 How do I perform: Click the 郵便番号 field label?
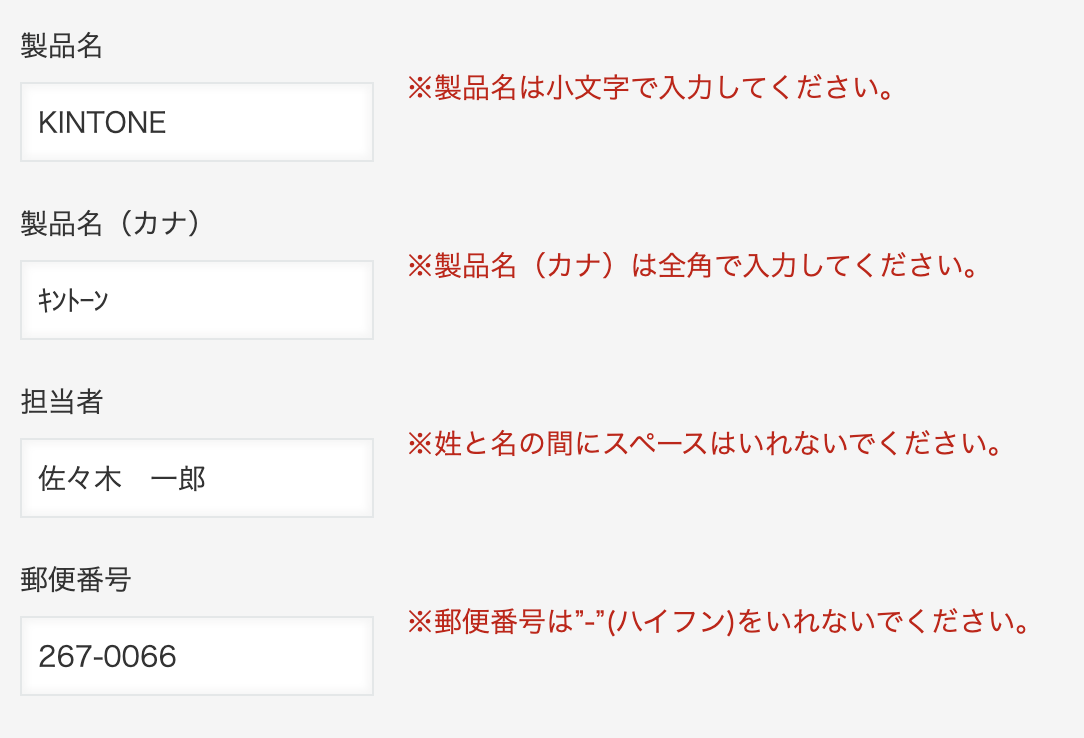[76, 580]
